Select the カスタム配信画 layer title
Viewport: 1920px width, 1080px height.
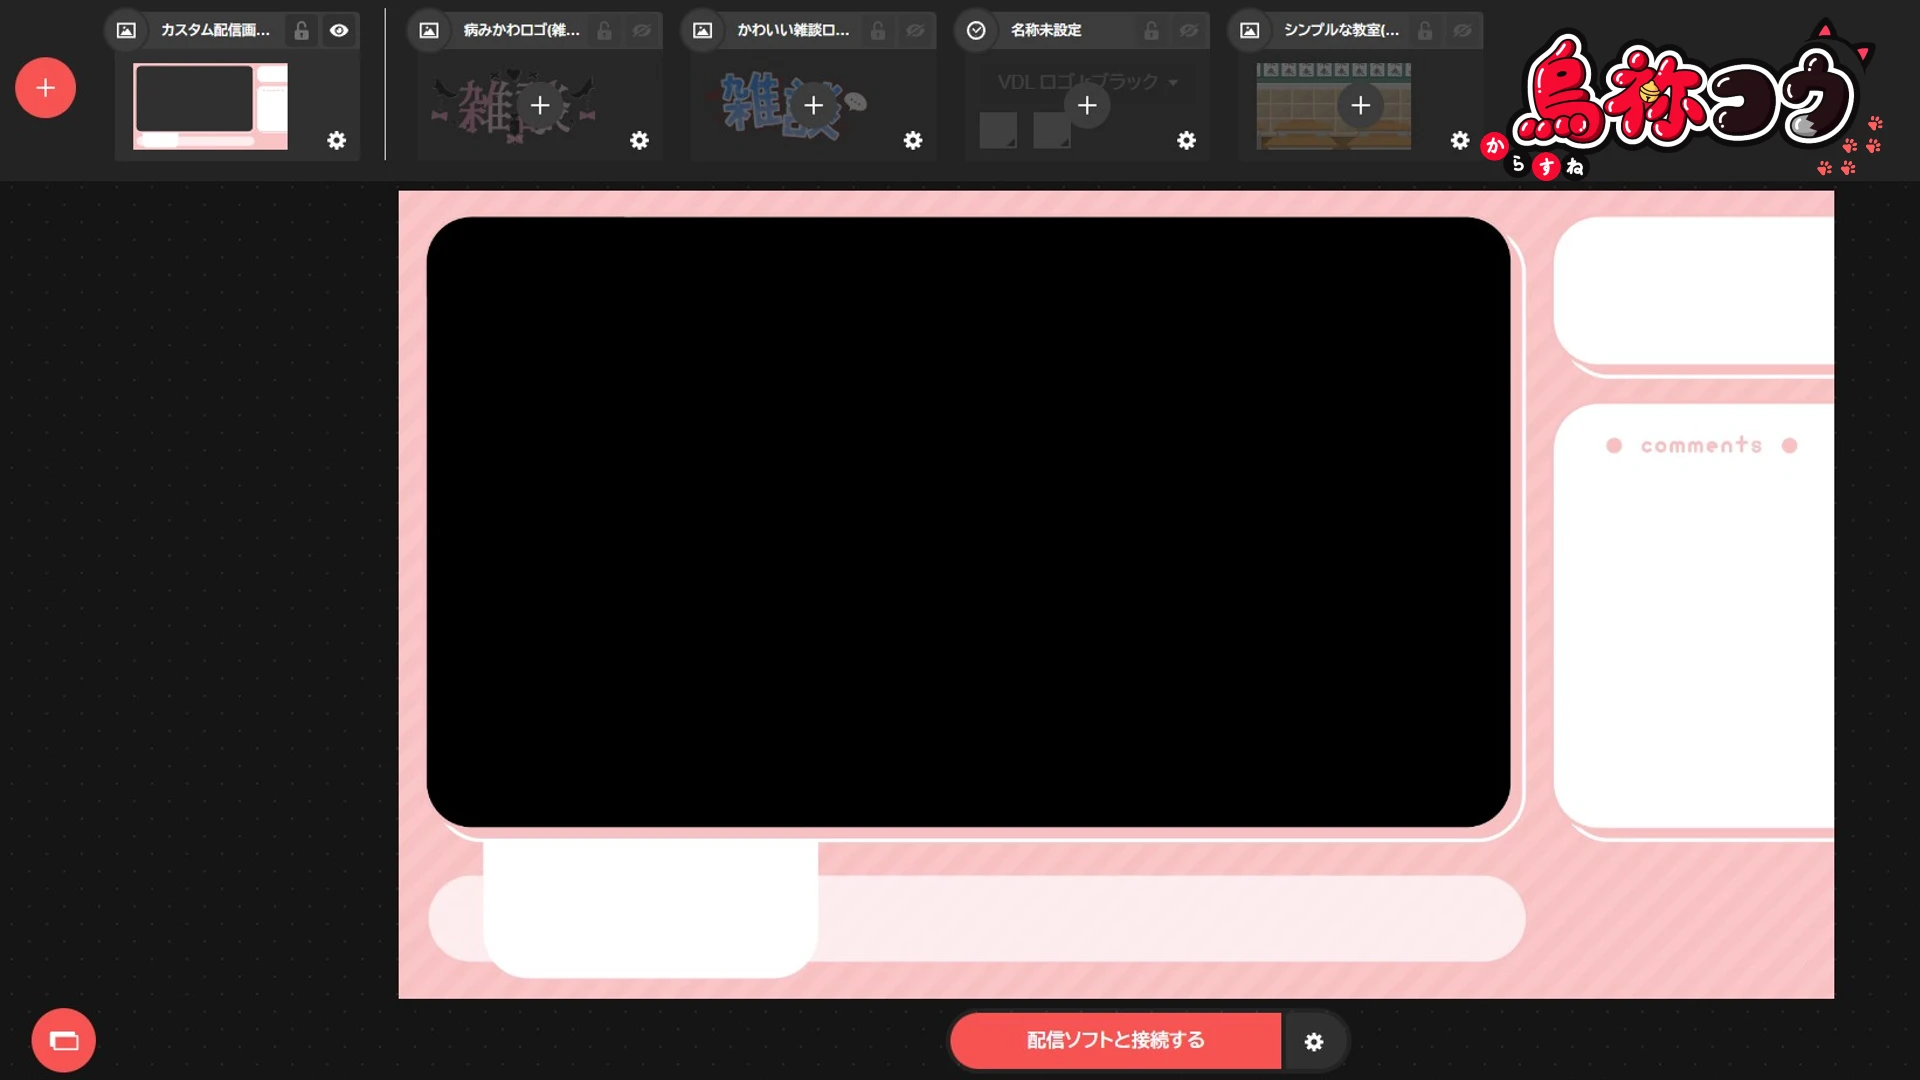(x=215, y=30)
